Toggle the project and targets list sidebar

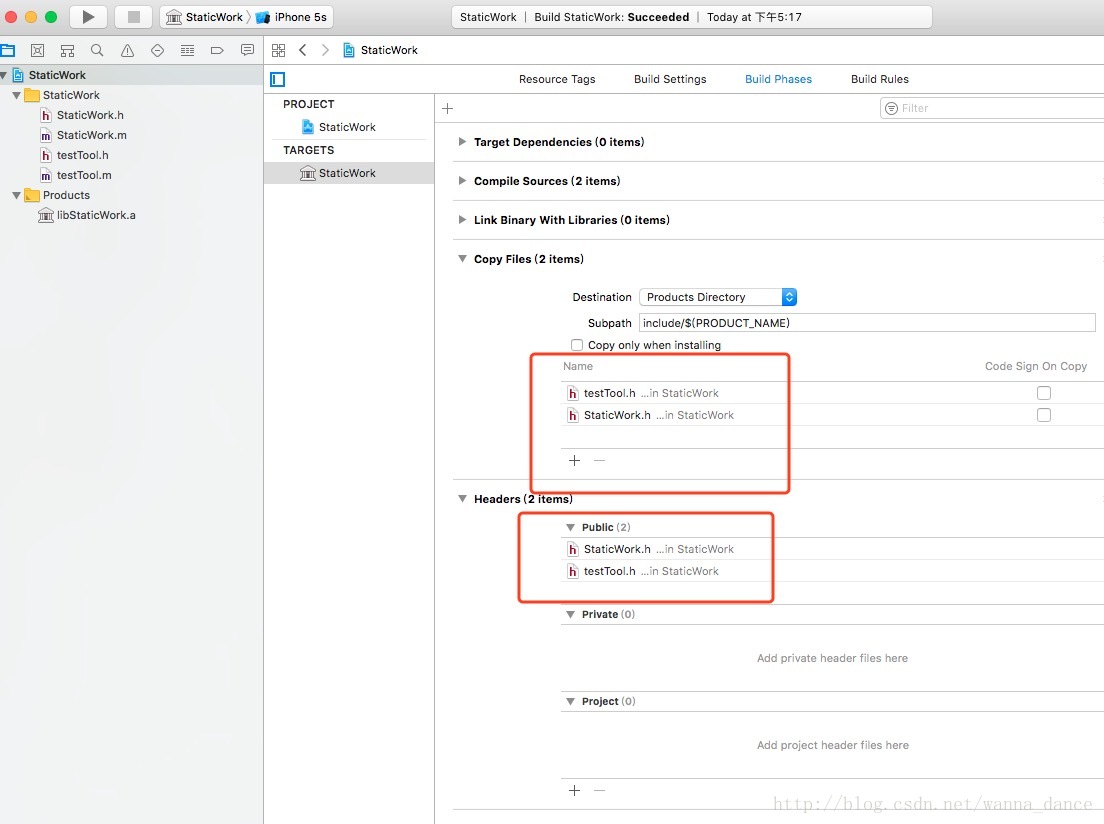coord(277,80)
